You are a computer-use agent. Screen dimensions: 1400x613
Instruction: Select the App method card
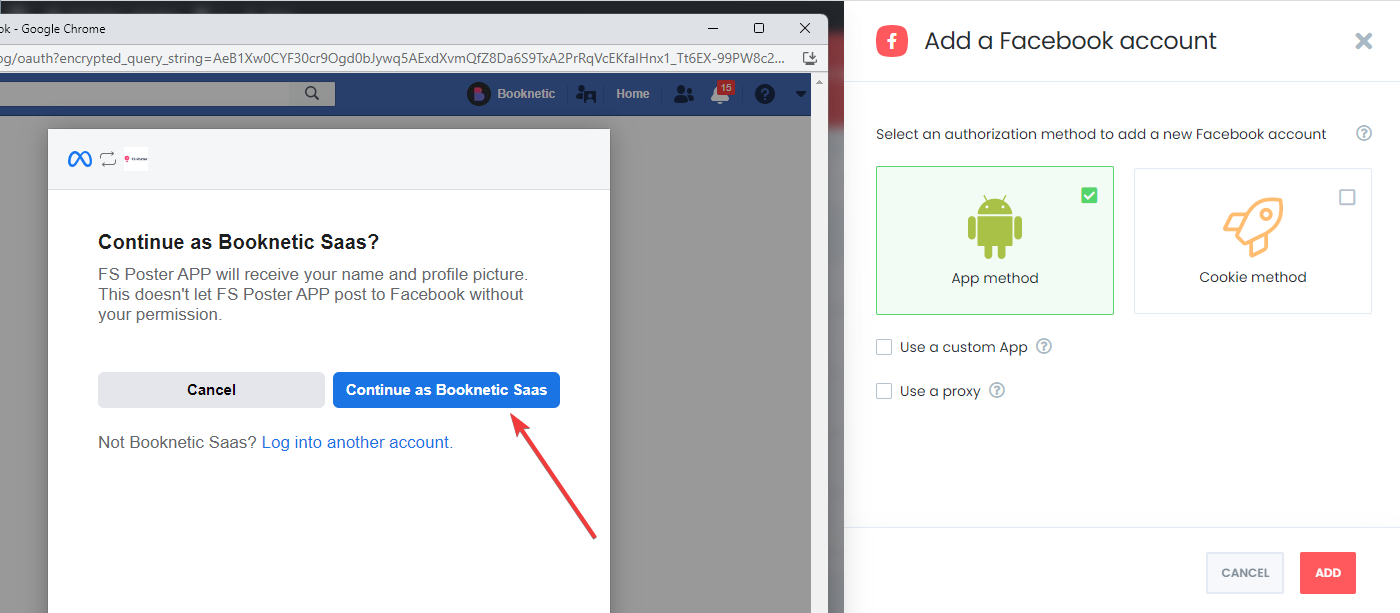tap(995, 240)
